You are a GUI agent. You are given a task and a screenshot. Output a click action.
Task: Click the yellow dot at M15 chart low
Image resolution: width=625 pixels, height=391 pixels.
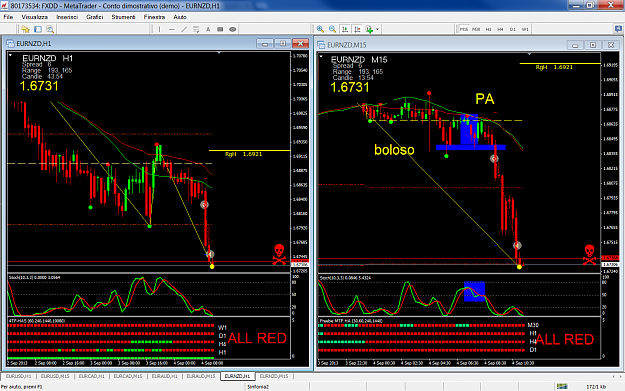point(519,267)
